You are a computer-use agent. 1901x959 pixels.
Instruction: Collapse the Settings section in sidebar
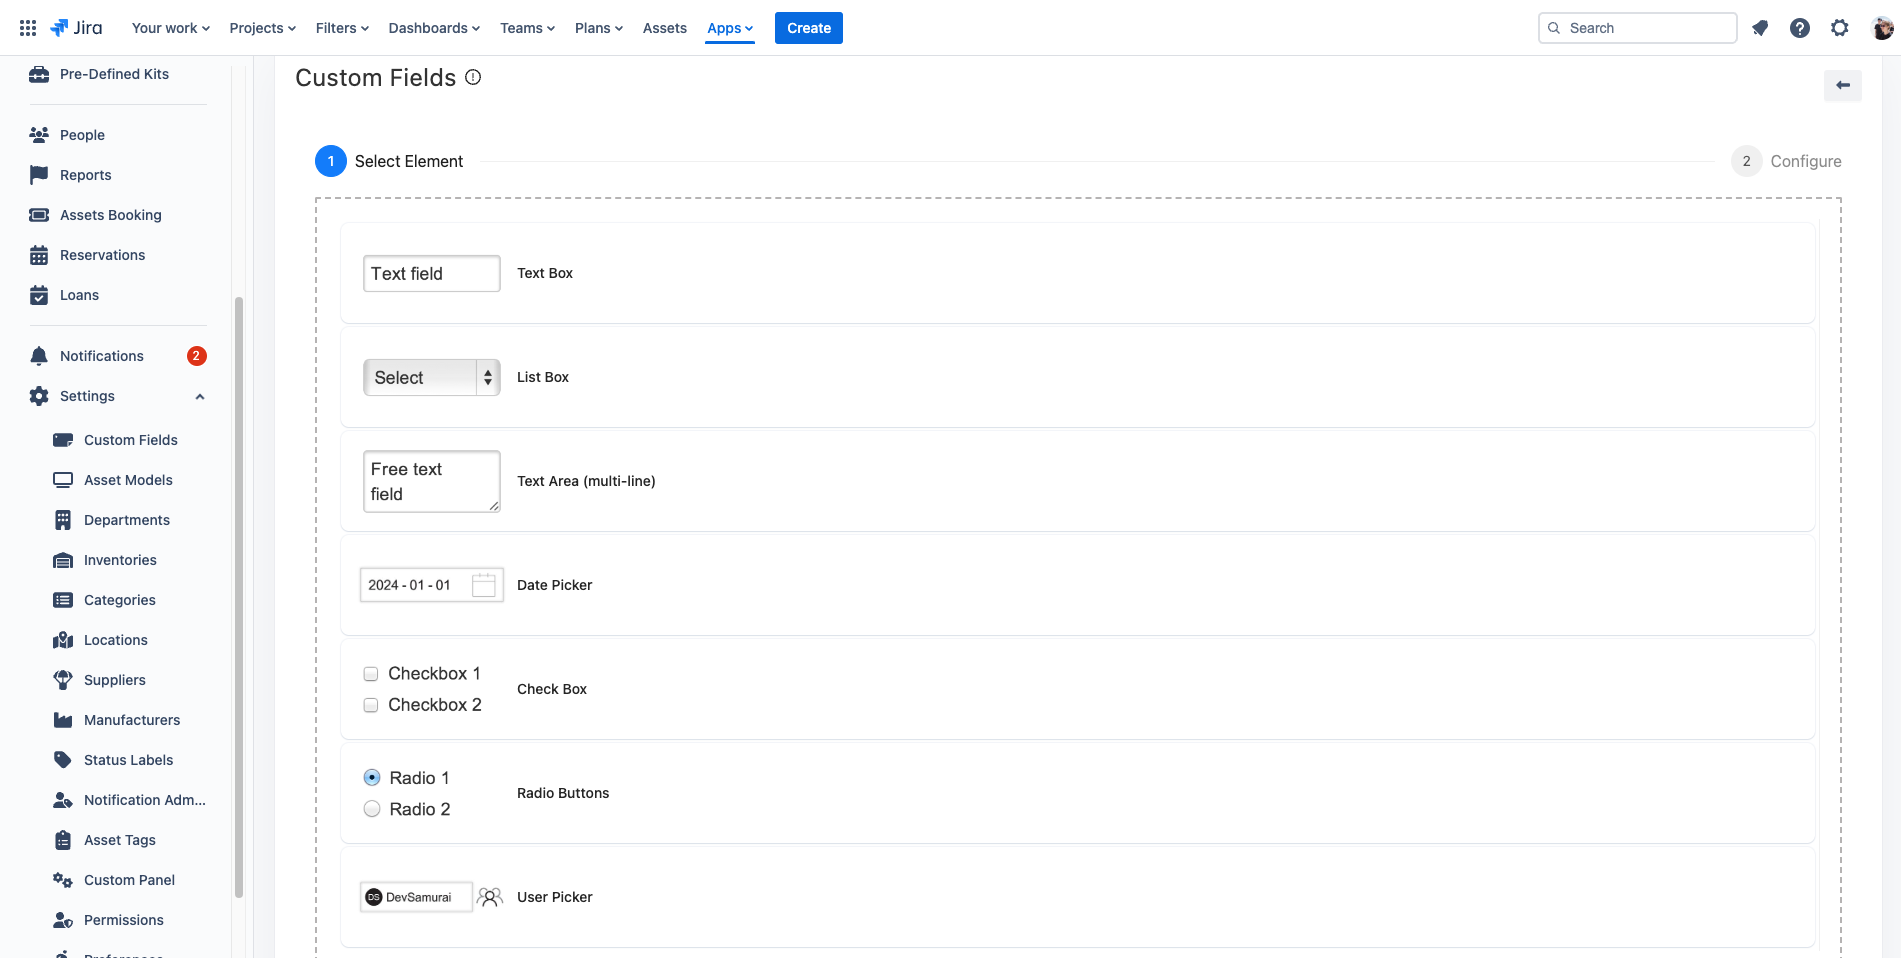(x=200, y=397)
